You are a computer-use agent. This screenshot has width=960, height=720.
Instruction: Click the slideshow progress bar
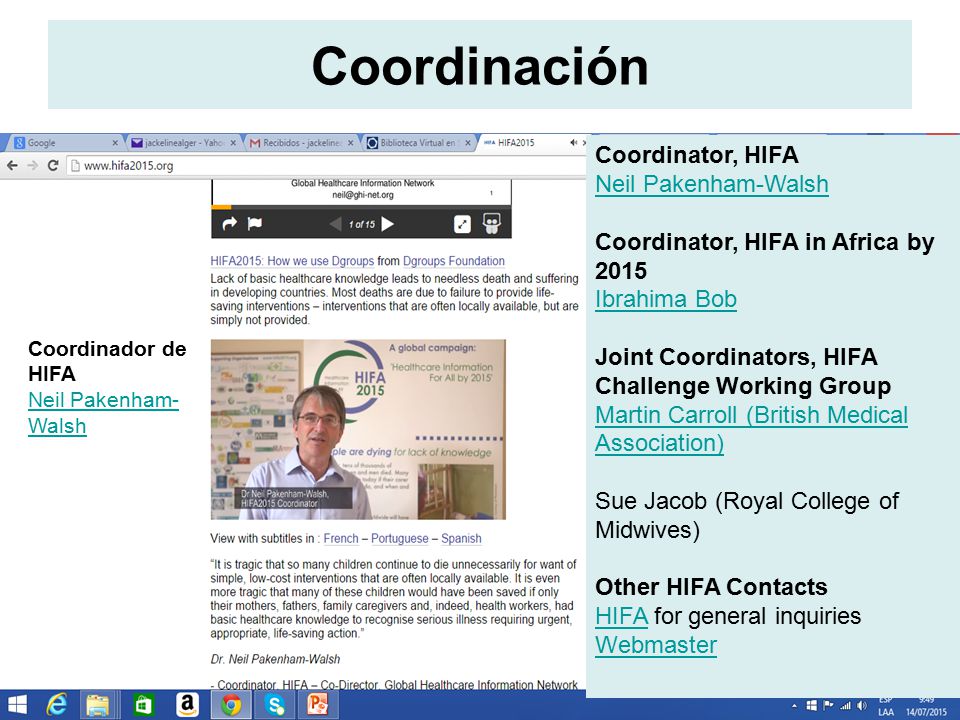[361, 207]
